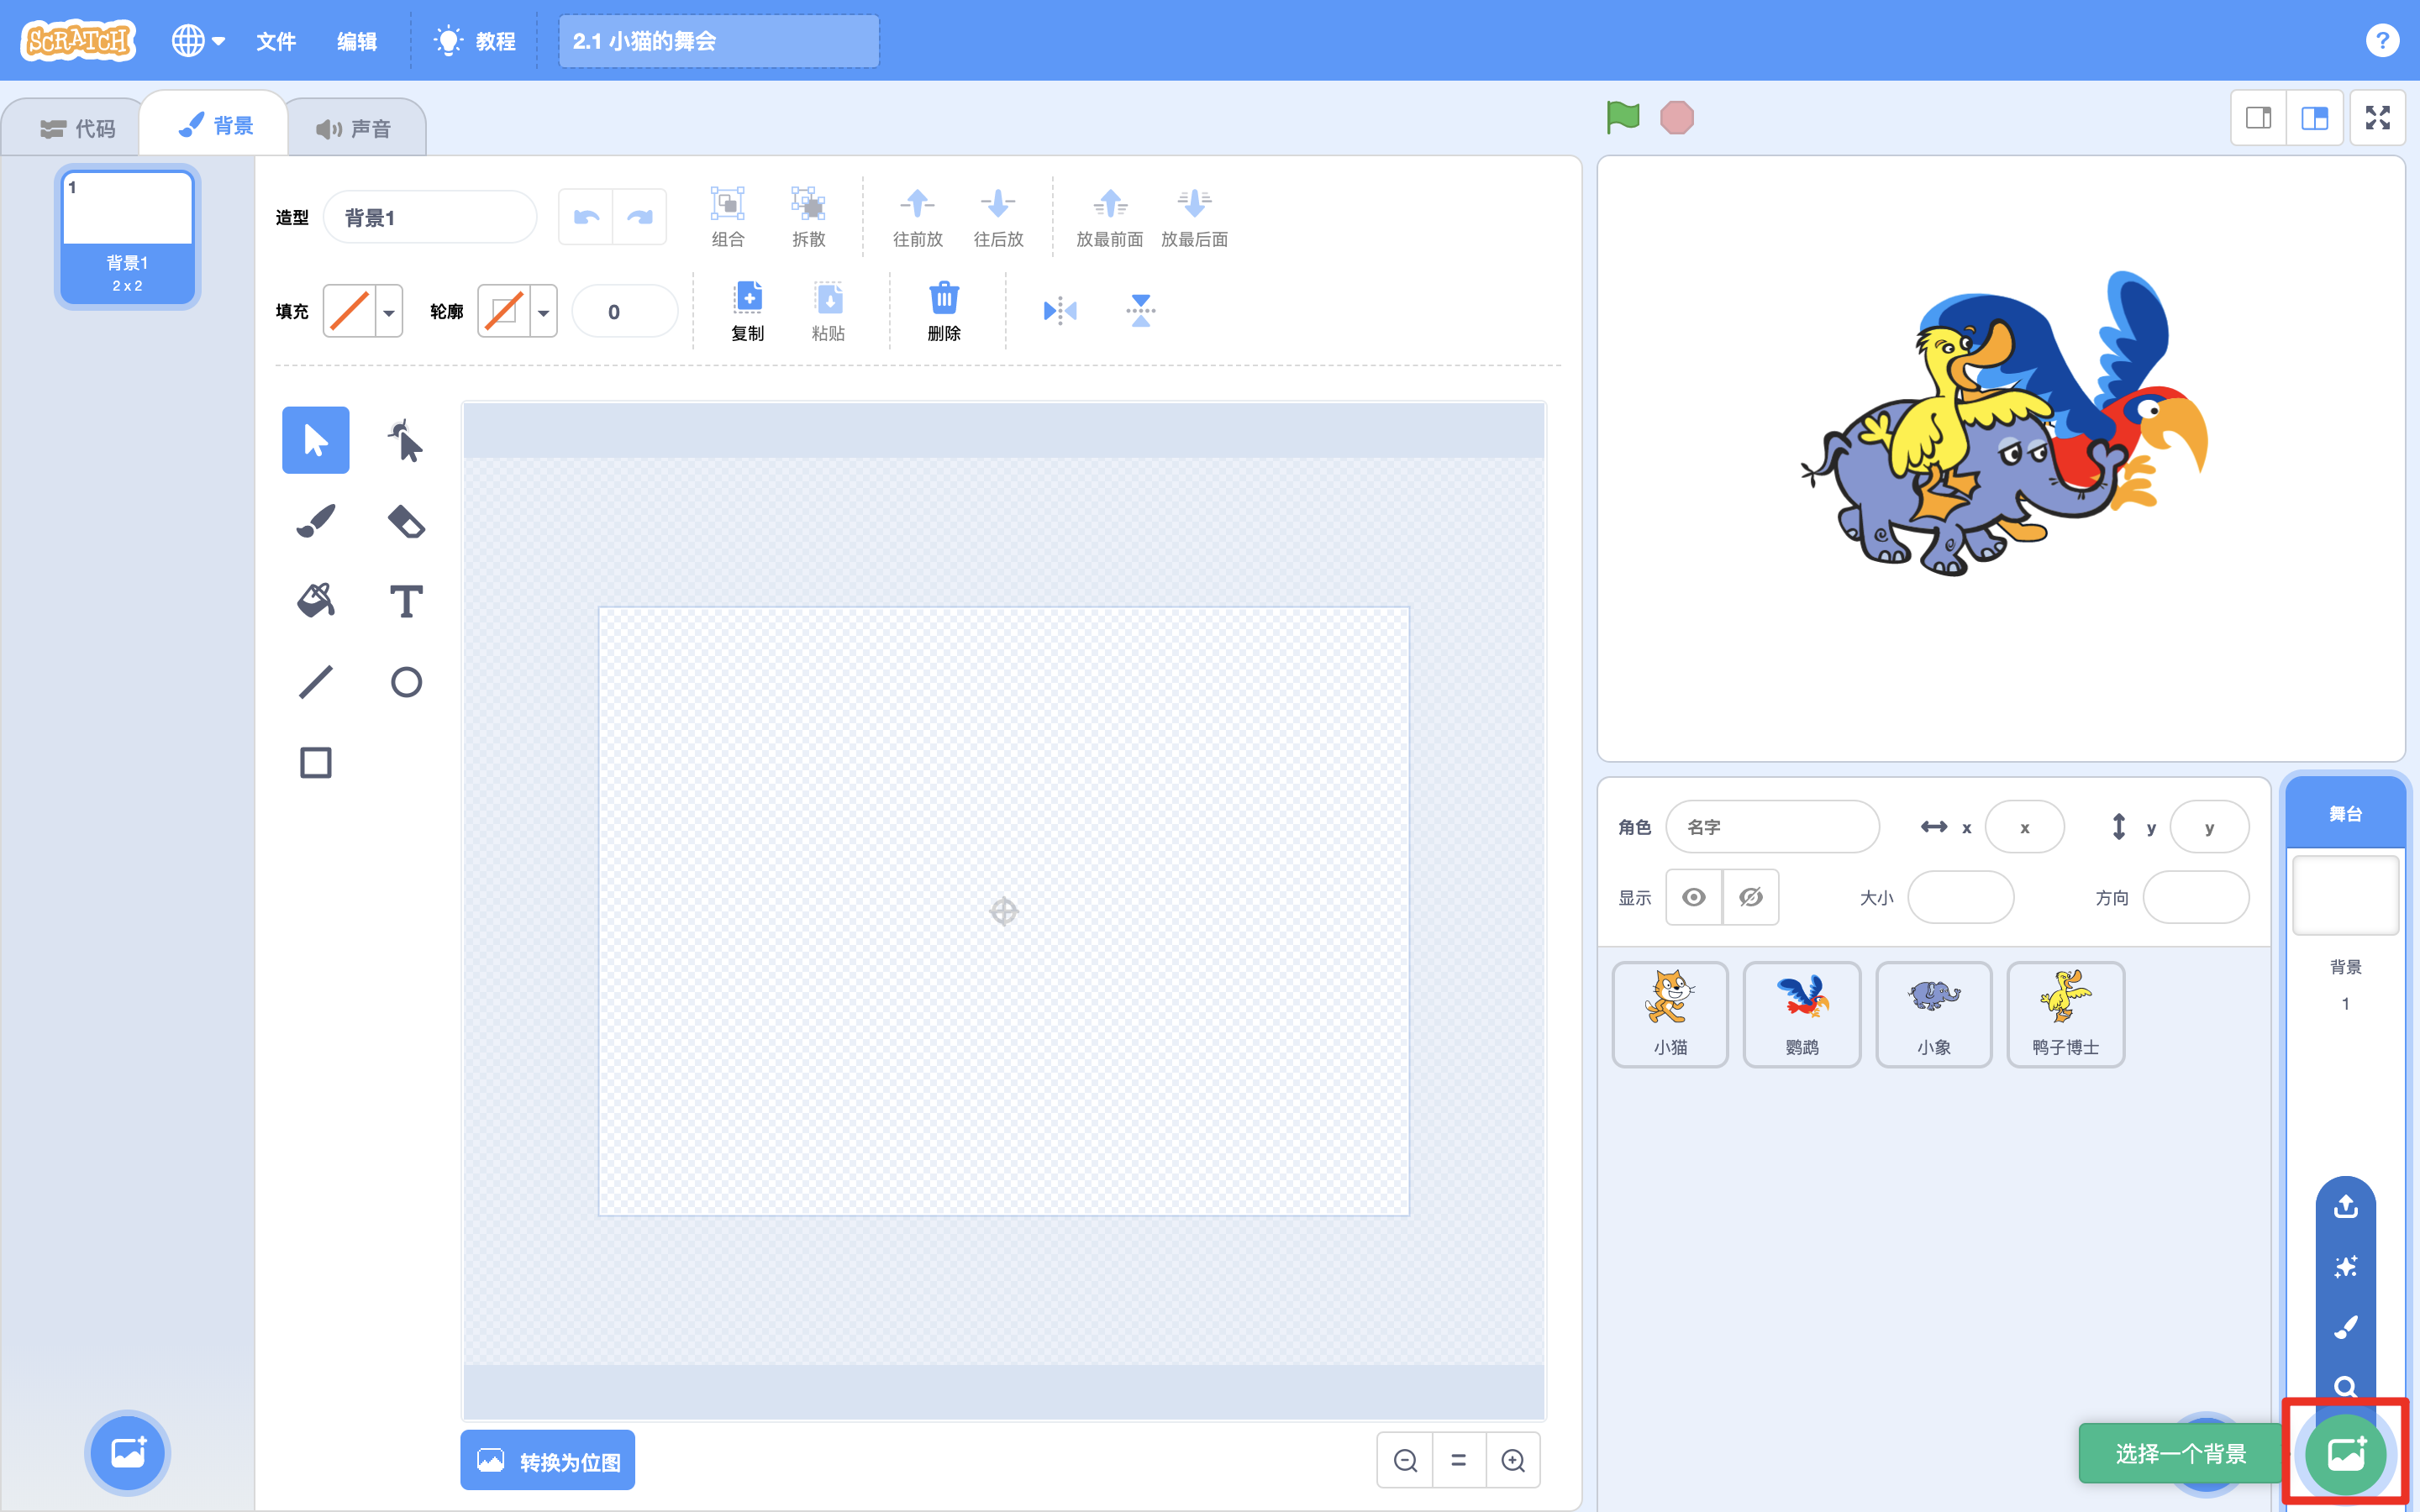2420x1512 pixels.
Task: Click the redo arrow
Action: (640, 217)
